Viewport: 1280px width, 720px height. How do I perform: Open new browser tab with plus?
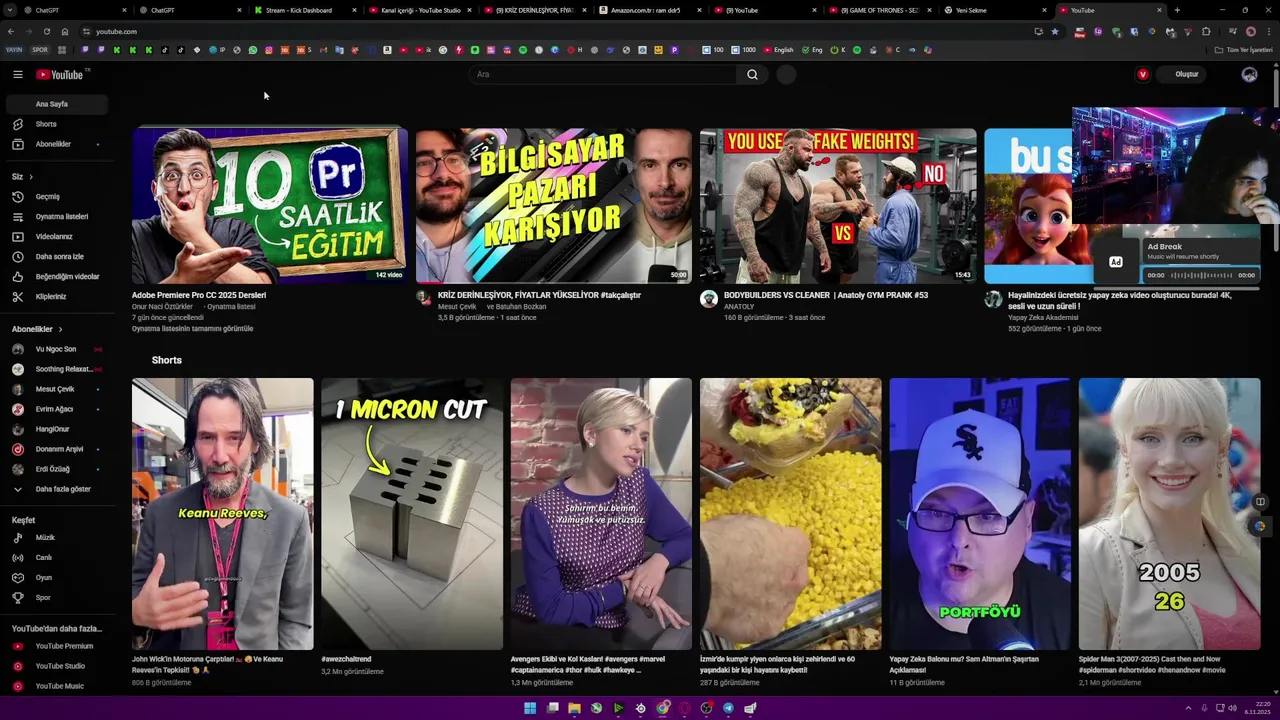[1177, 10]
